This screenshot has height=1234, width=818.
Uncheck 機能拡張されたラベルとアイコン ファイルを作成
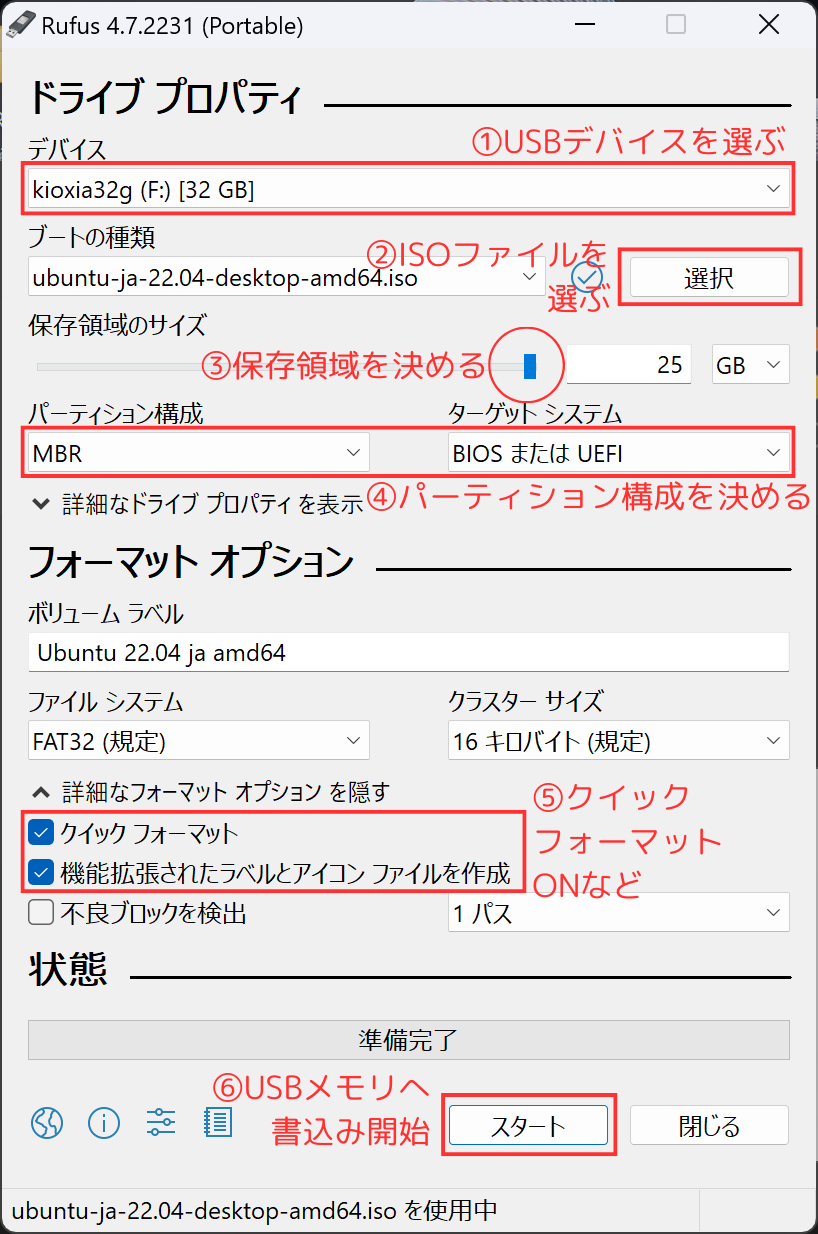pyautogui.click(x=41, y=873)
